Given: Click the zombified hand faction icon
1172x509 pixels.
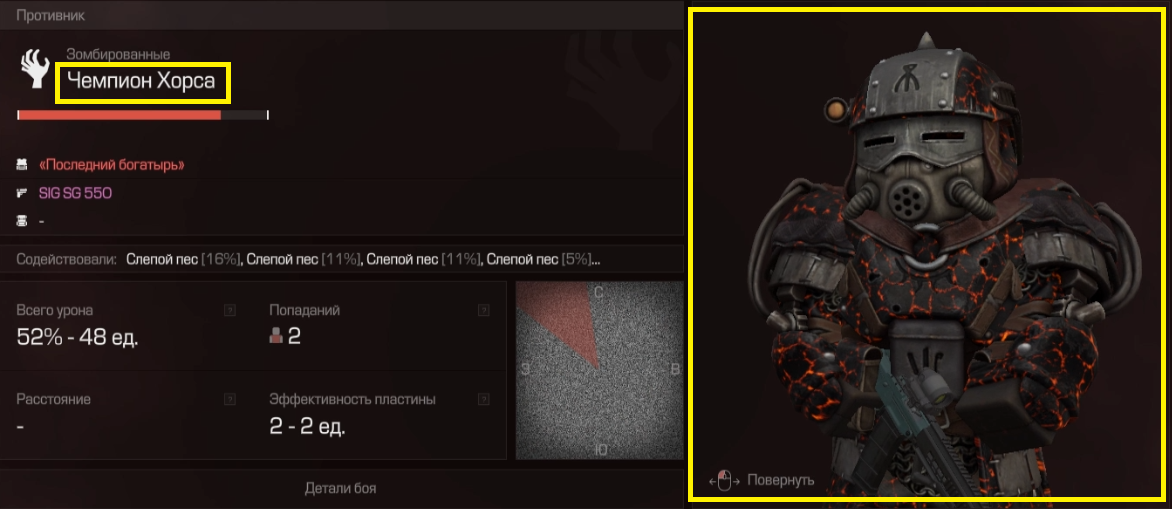Looking at the screenshot, I should click(x=32, y=70).
